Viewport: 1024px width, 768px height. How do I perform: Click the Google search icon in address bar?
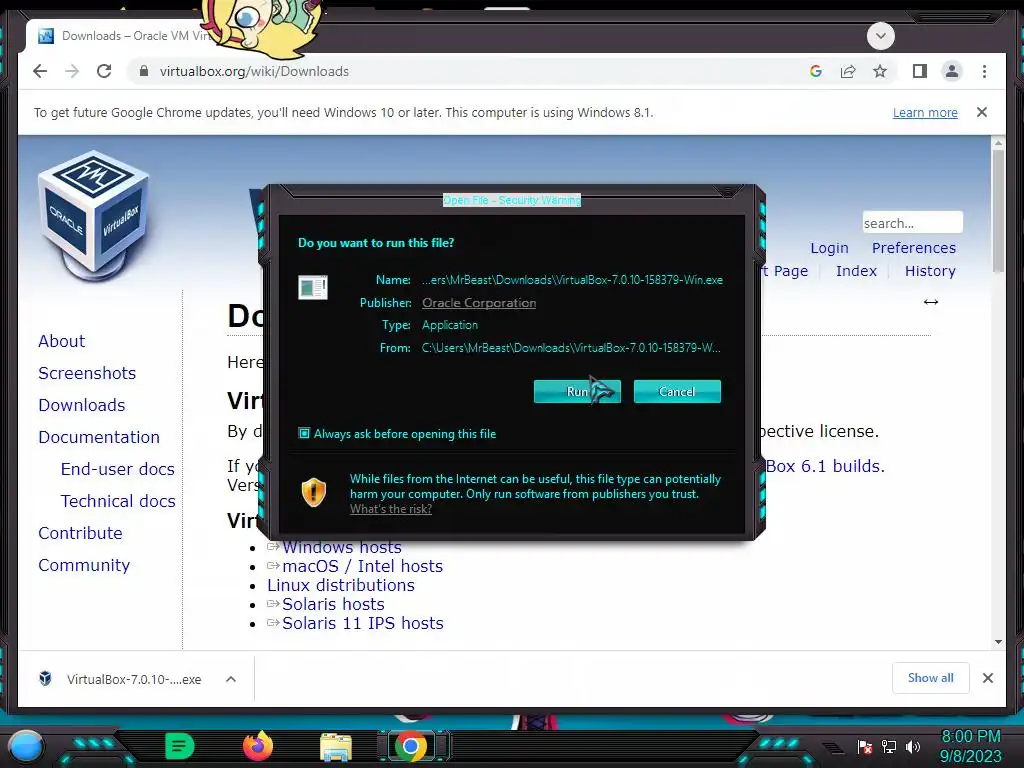816,71
